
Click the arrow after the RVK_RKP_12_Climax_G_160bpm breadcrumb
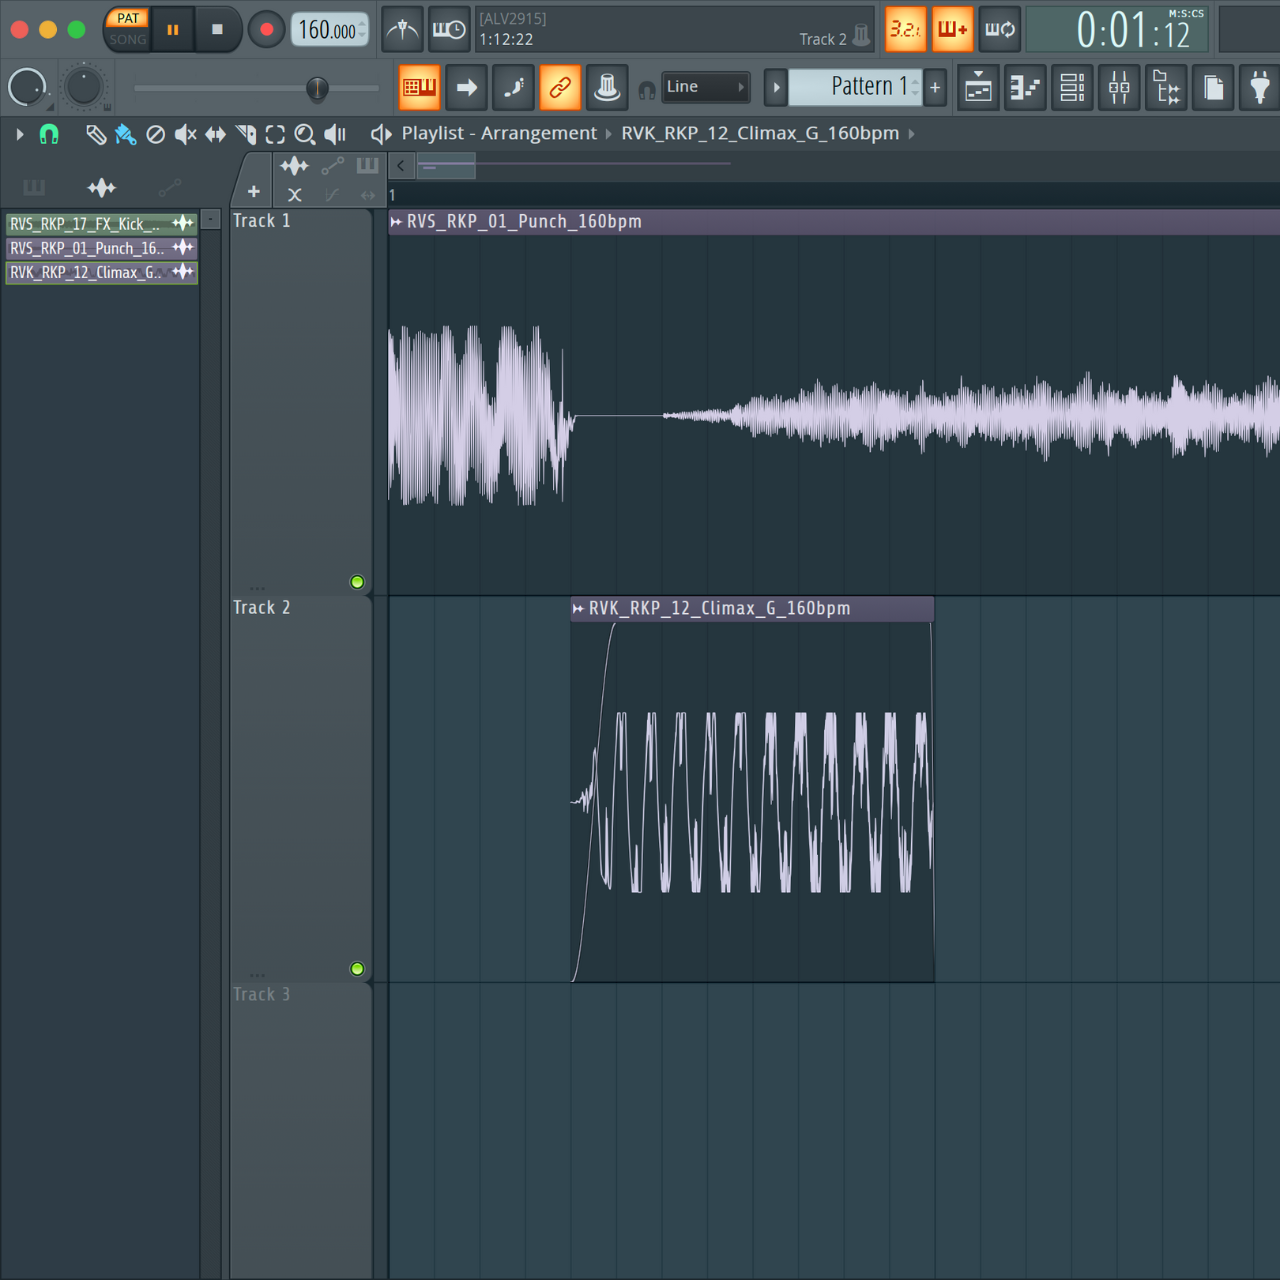tap(911, 134)
